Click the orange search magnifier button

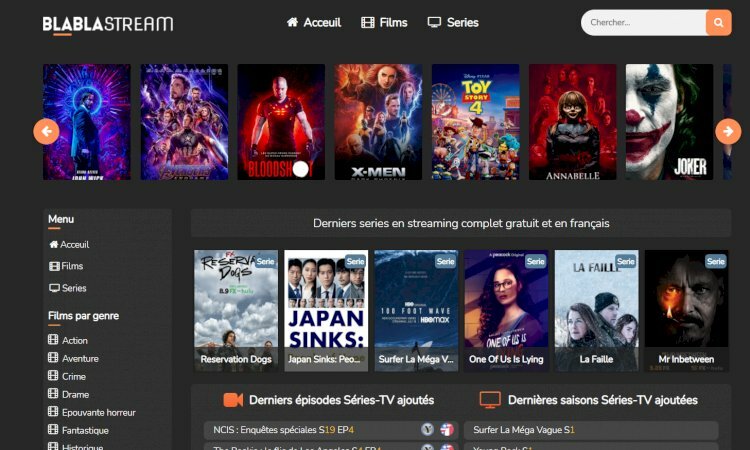(x=718, y=22)
